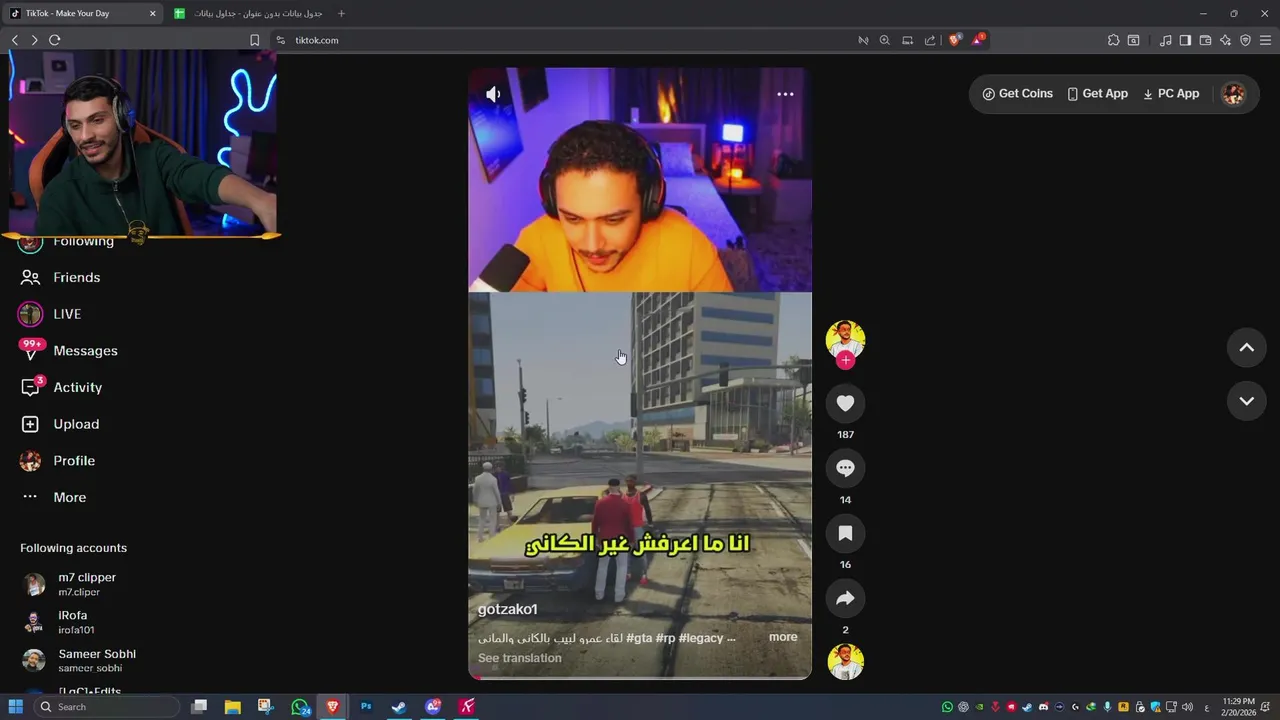Click Get Coins
Screen dimensions: 1280x720
[x=1017, y=94]
